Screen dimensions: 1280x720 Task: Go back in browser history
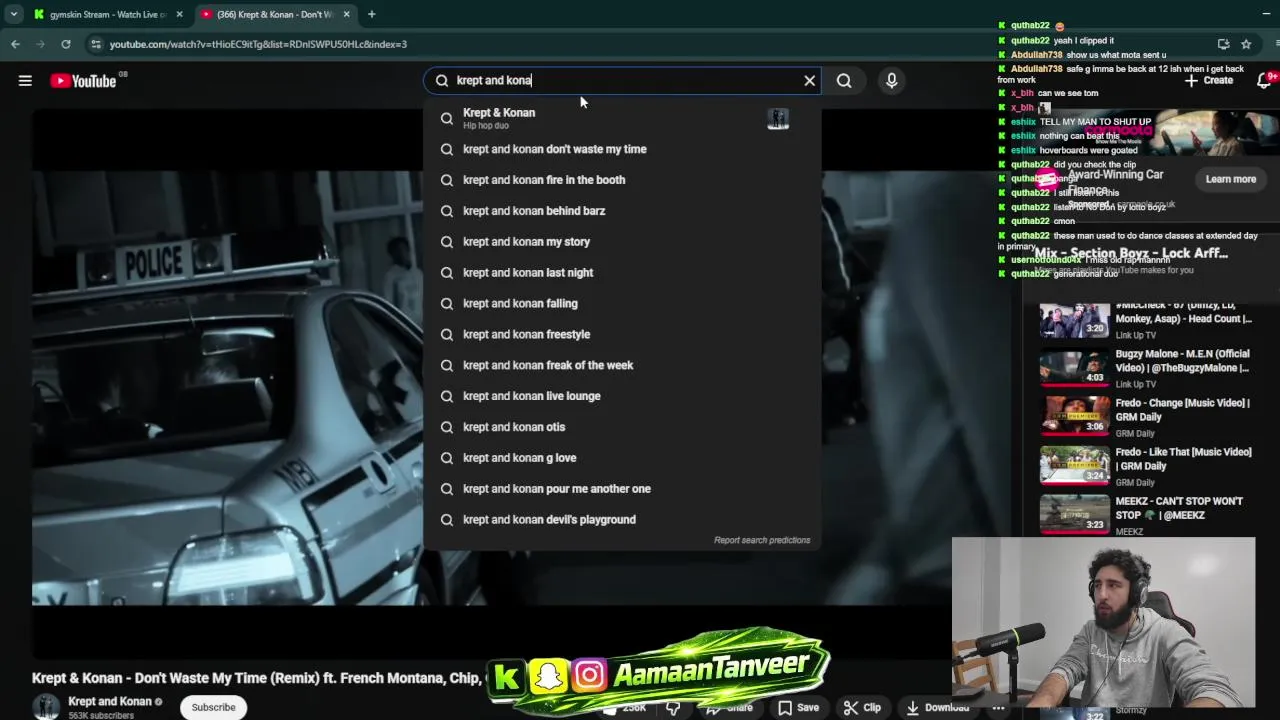tap(15, 44)
